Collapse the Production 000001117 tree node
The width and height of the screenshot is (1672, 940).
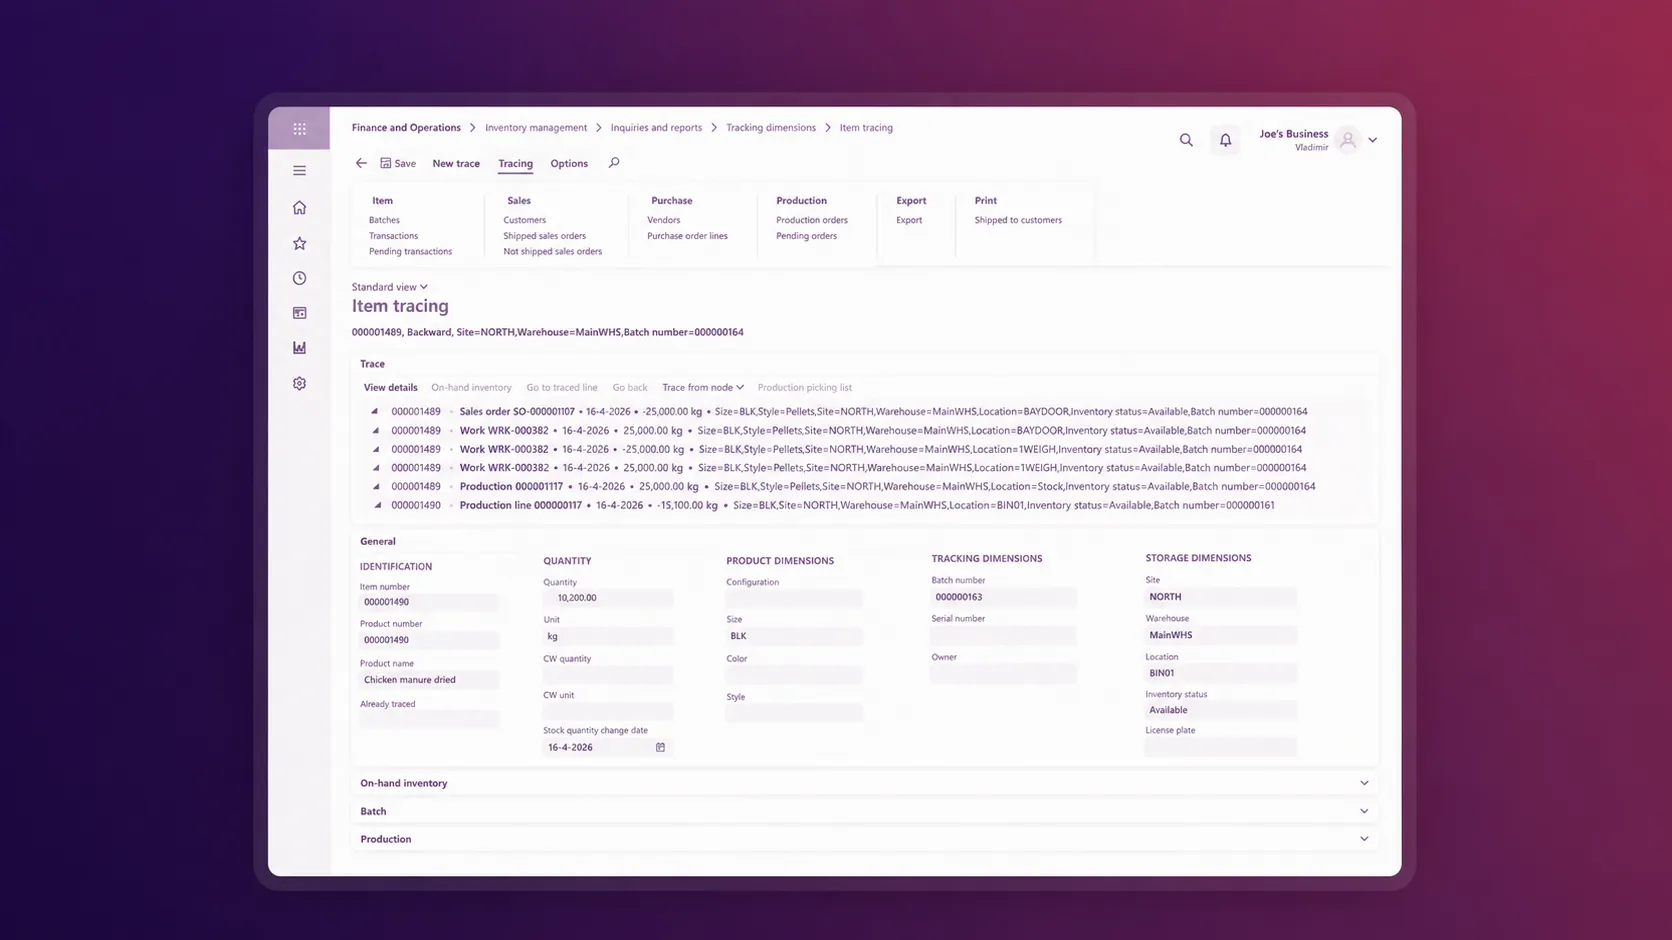click(376, 486)
